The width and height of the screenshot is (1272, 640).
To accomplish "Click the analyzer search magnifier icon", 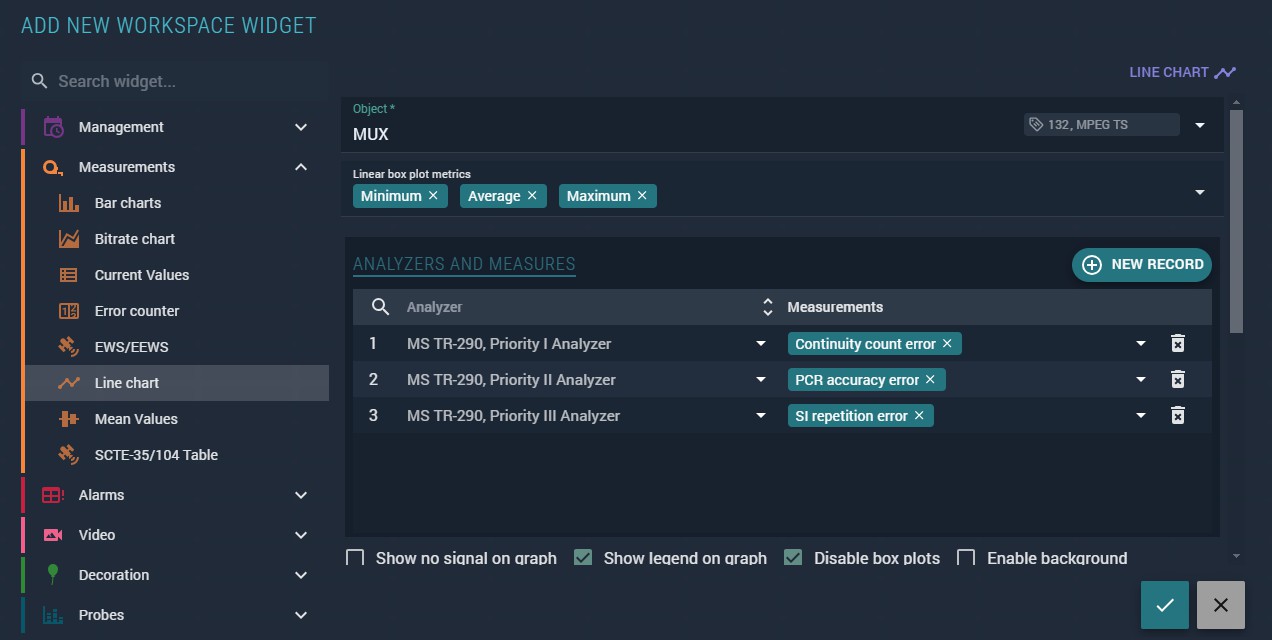I will point(380,307).
